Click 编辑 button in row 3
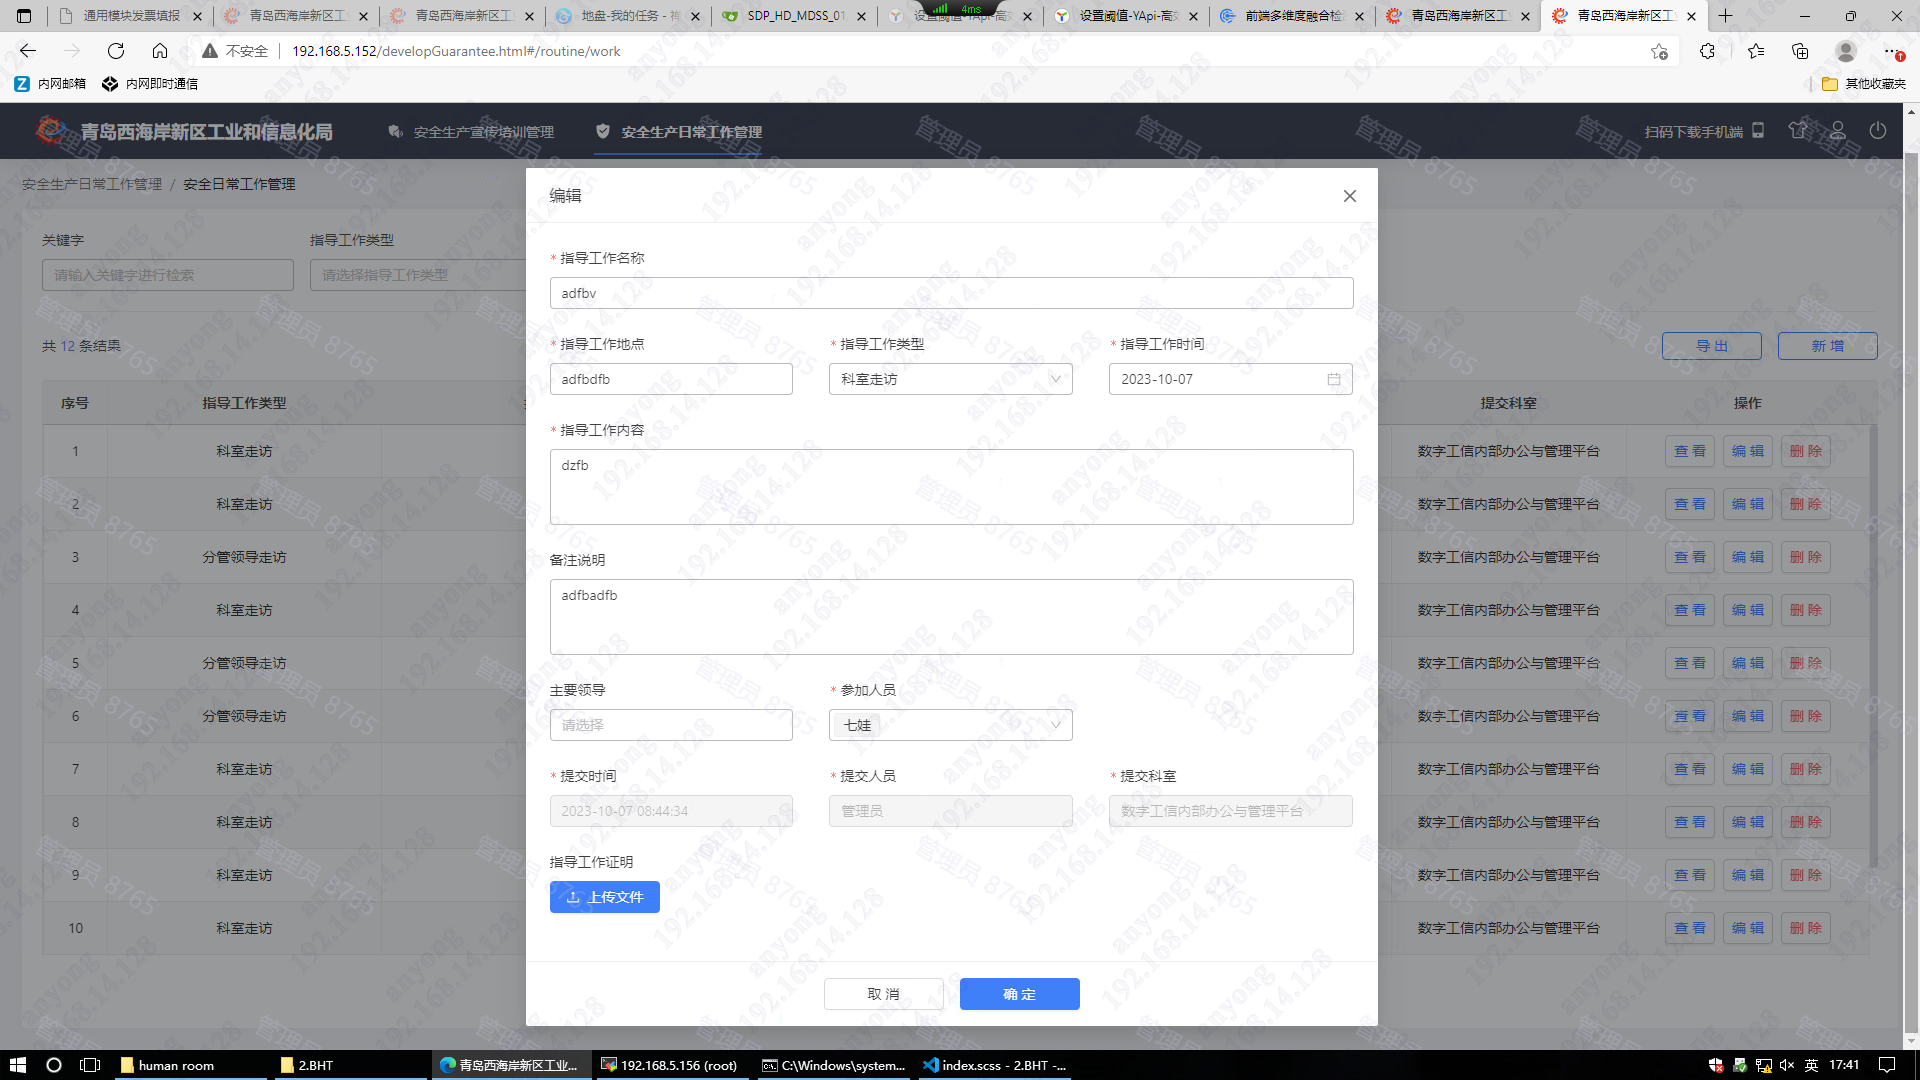 coord(1748,557)
